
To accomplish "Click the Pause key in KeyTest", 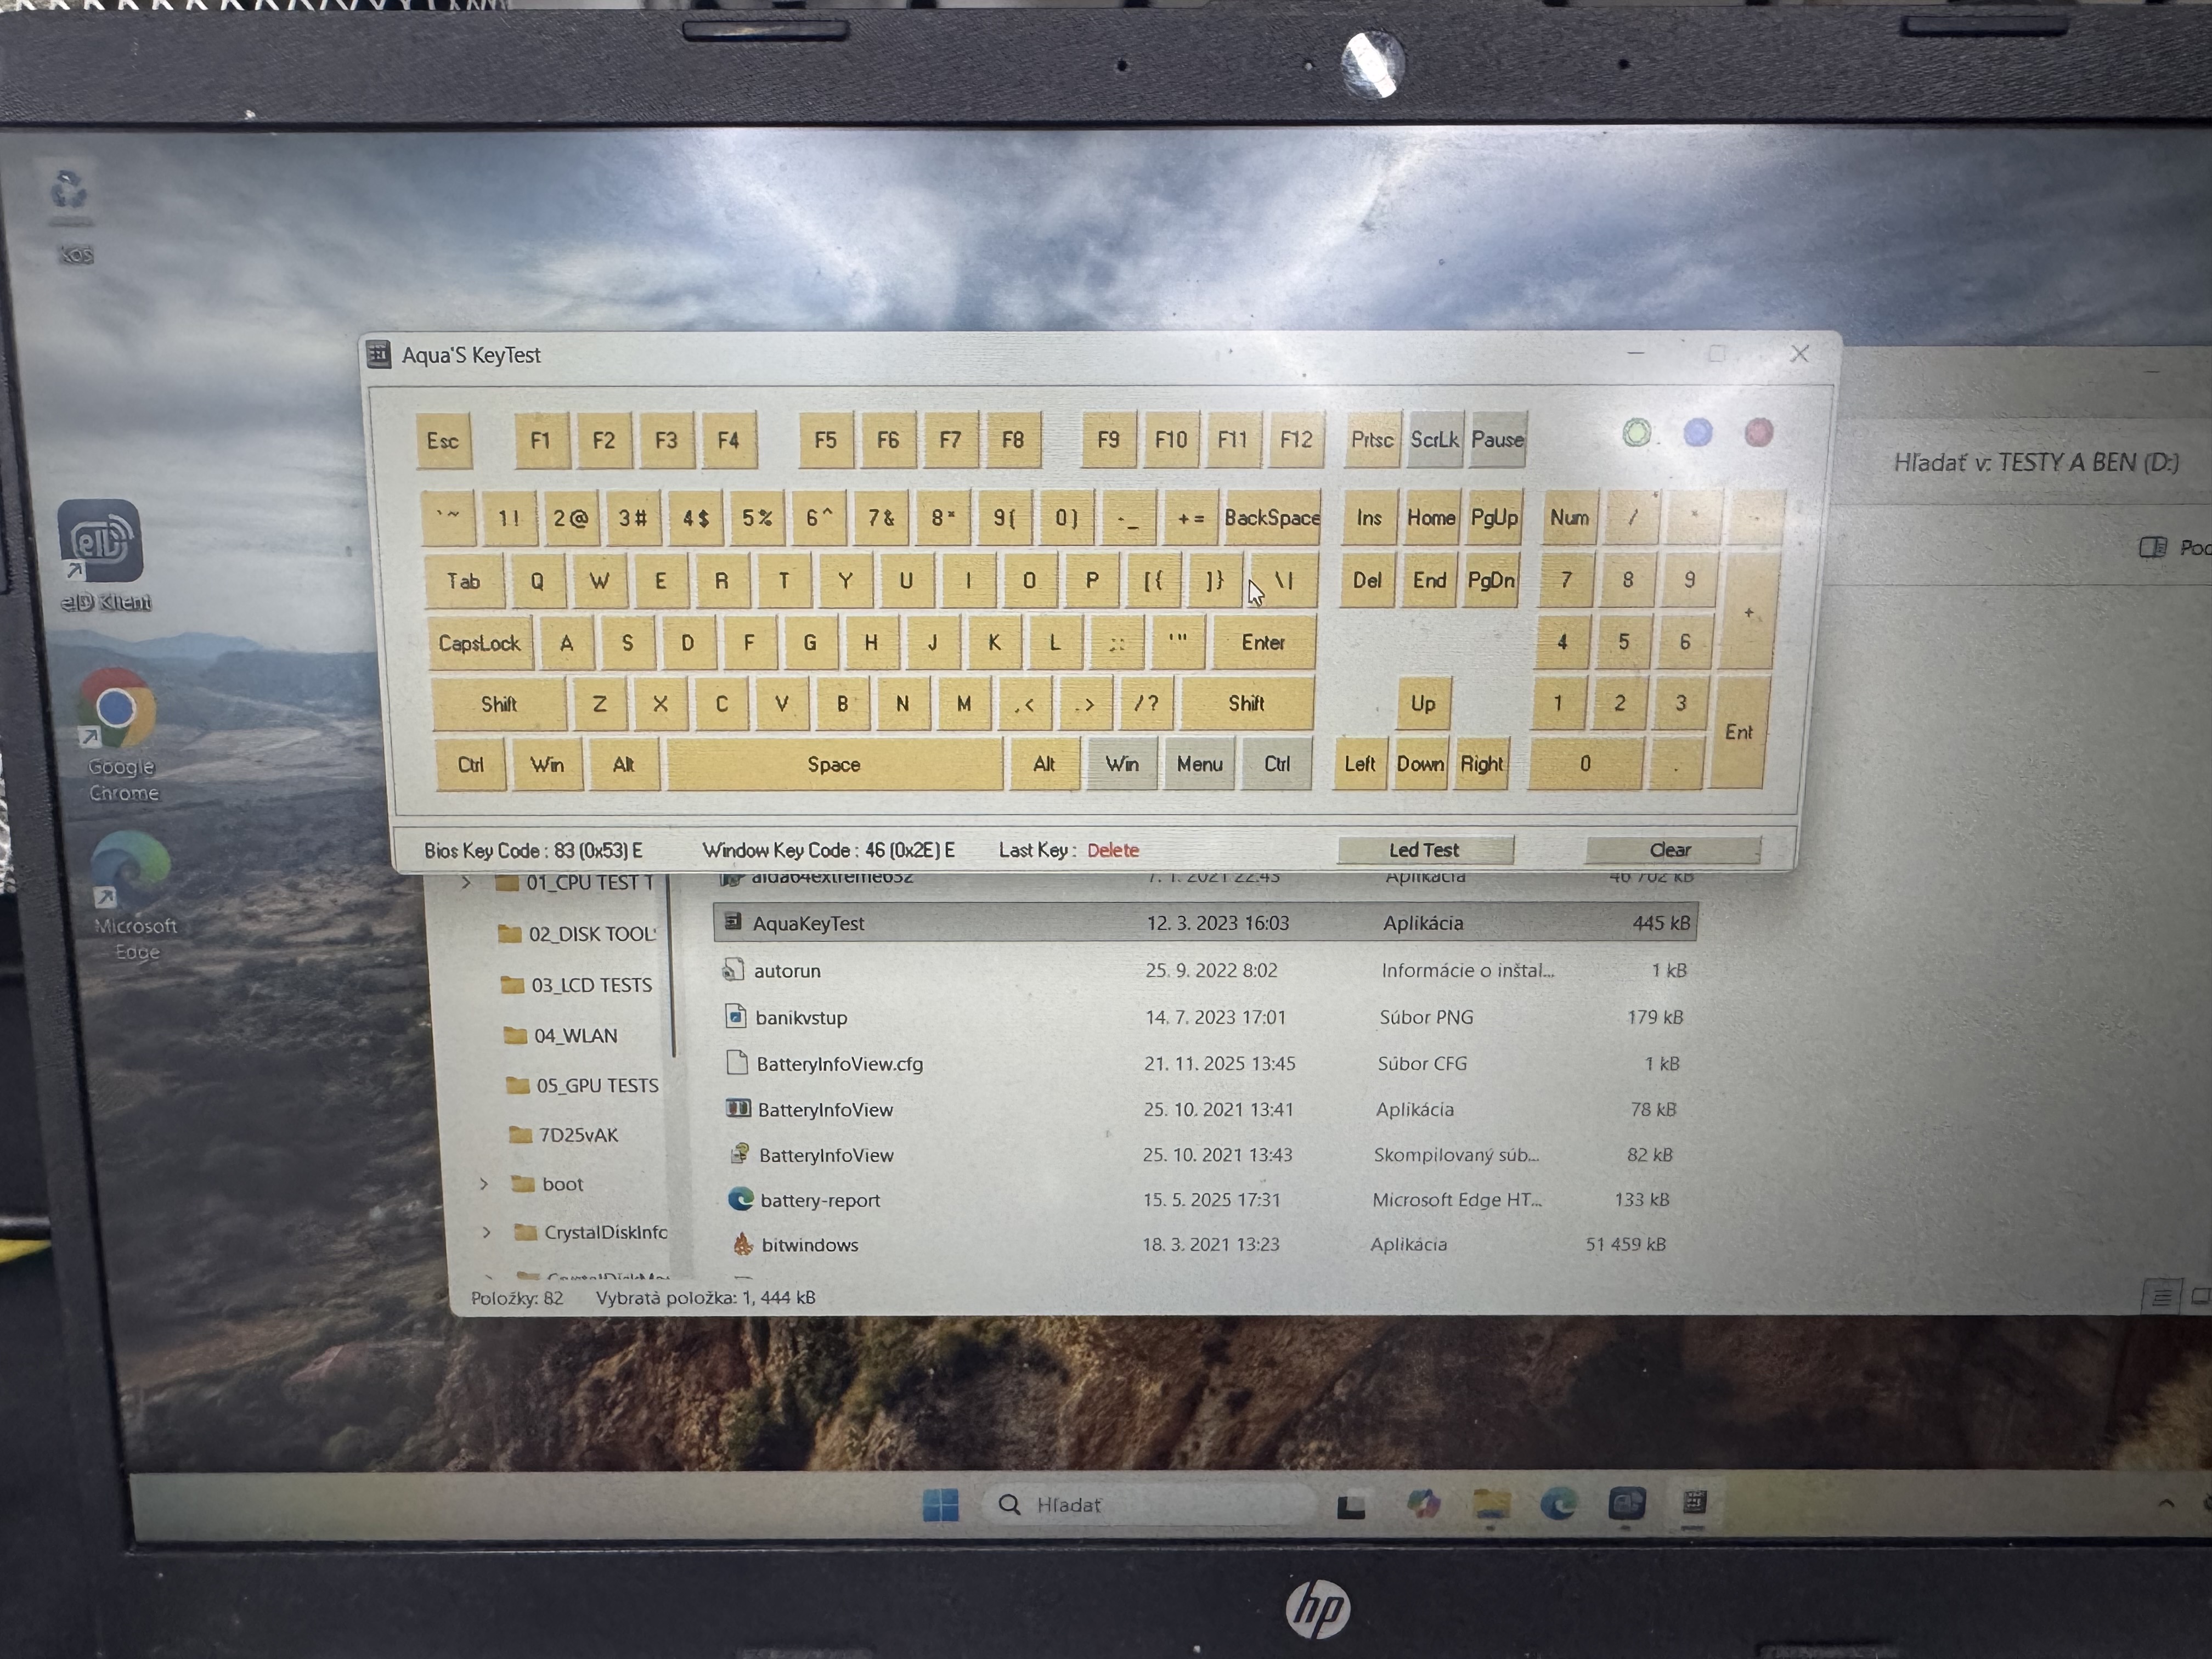I will point(1497,440).
